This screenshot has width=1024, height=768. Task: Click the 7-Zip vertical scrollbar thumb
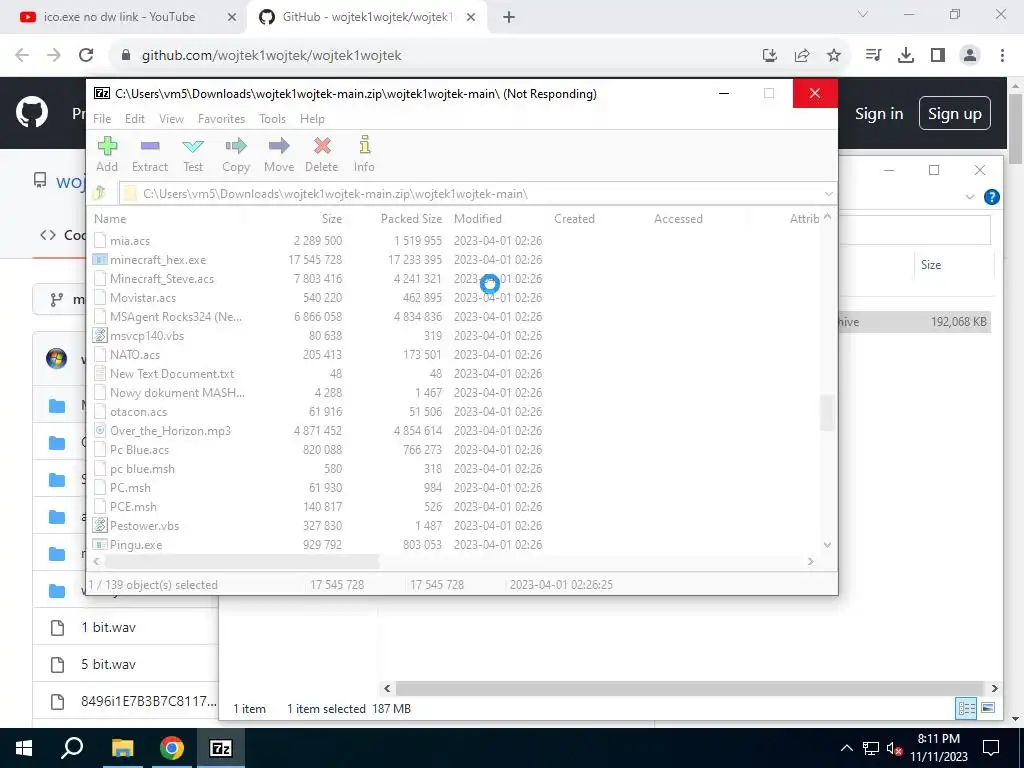[x=827, y=412]
